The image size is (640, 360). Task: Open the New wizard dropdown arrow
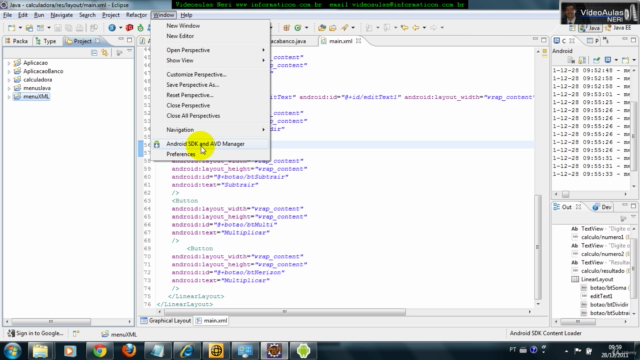pyautogui.click(x=20, y=28)
